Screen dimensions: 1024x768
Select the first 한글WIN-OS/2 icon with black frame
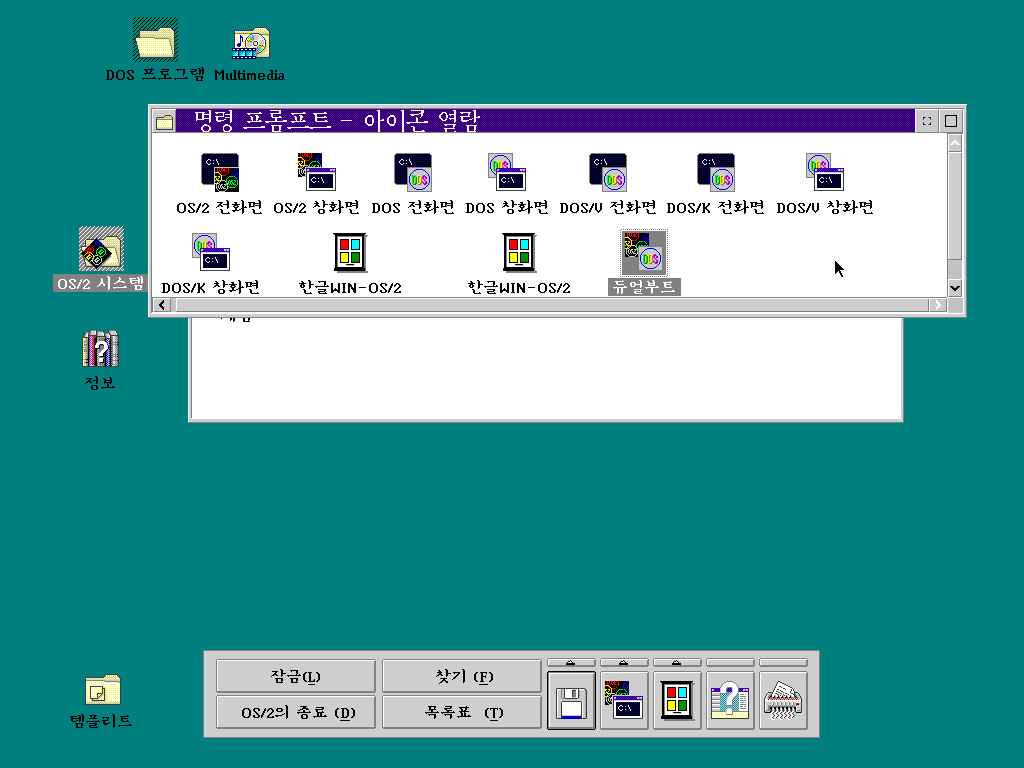click(x=350, y=253)
